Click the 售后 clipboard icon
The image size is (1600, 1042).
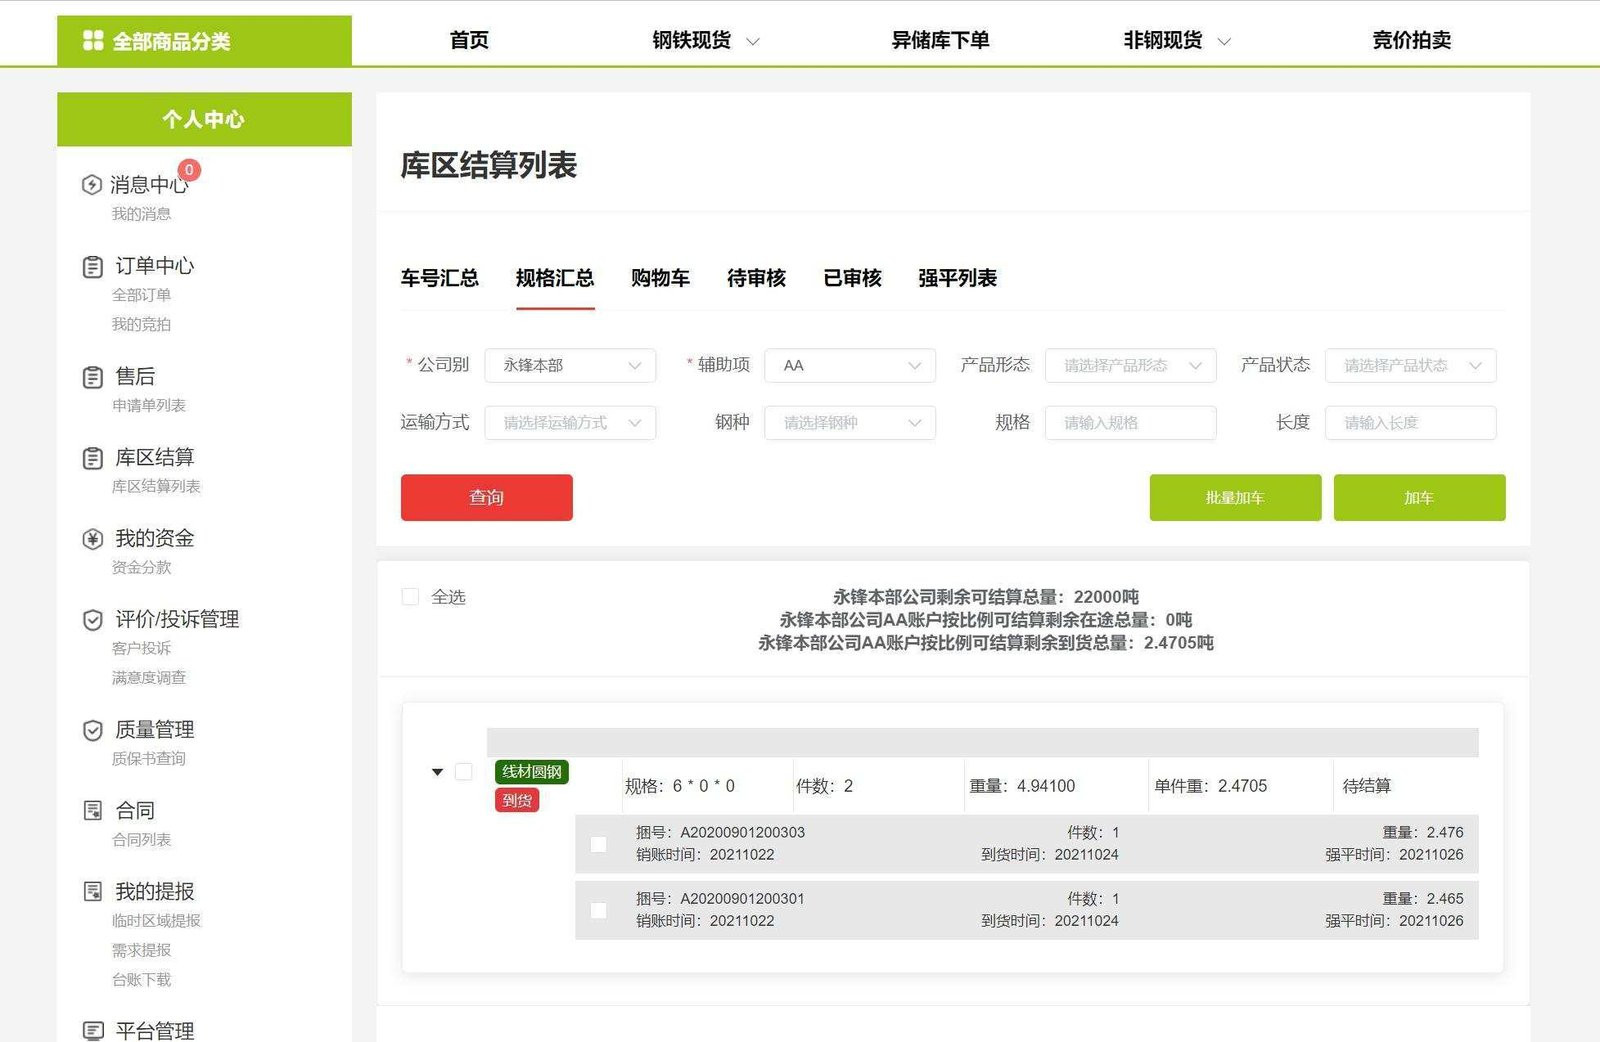coord(93,377)
